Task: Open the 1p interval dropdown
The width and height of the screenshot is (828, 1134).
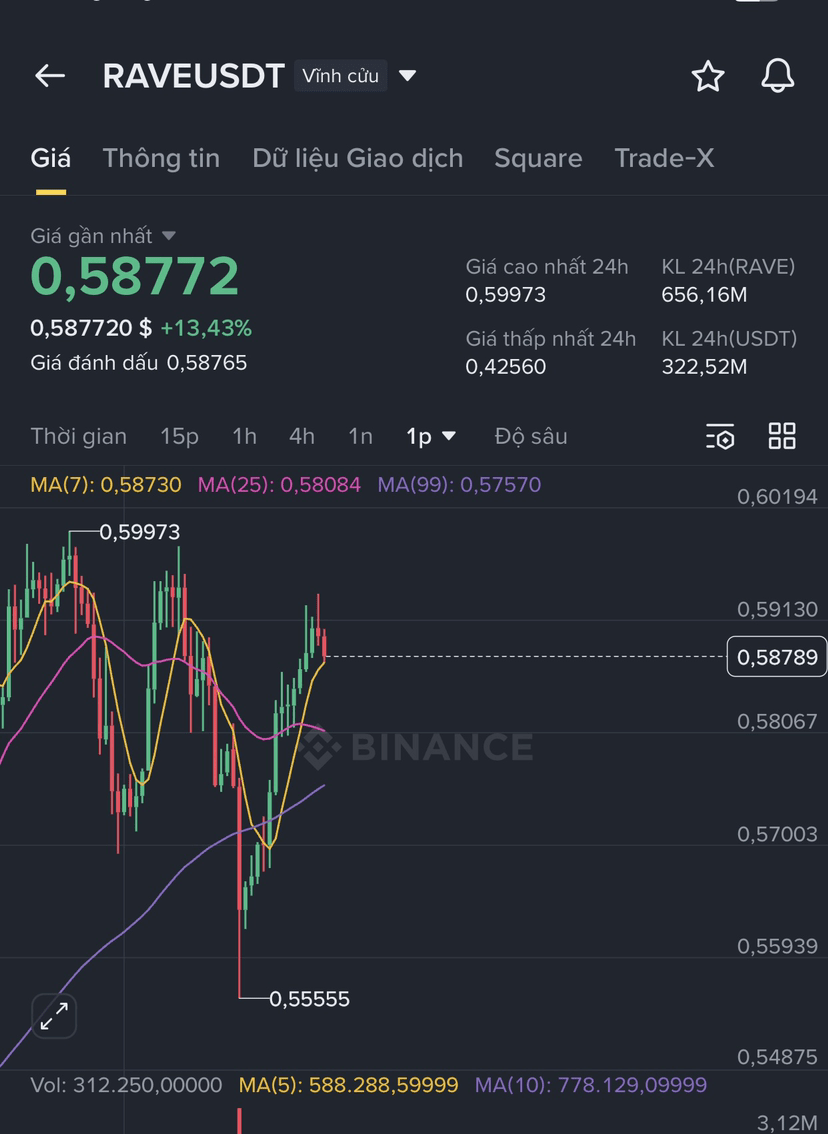Action: pos(430,436)
